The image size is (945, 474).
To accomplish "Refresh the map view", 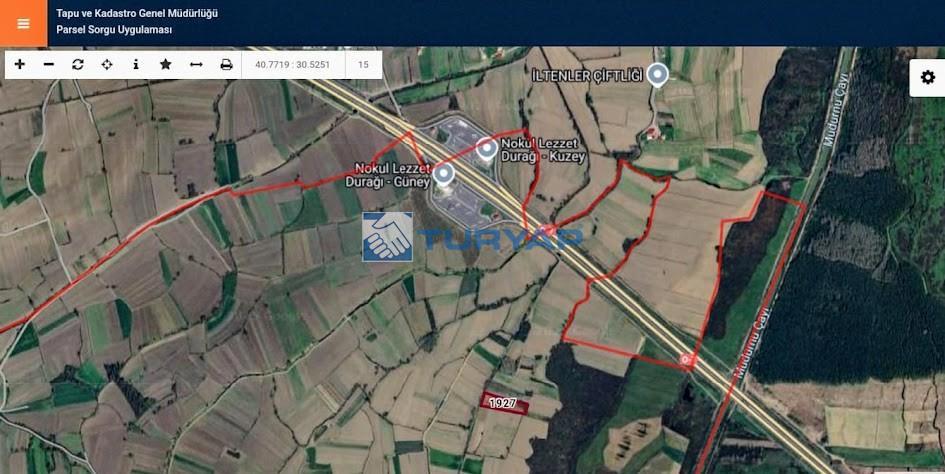I will coord(78,65).
